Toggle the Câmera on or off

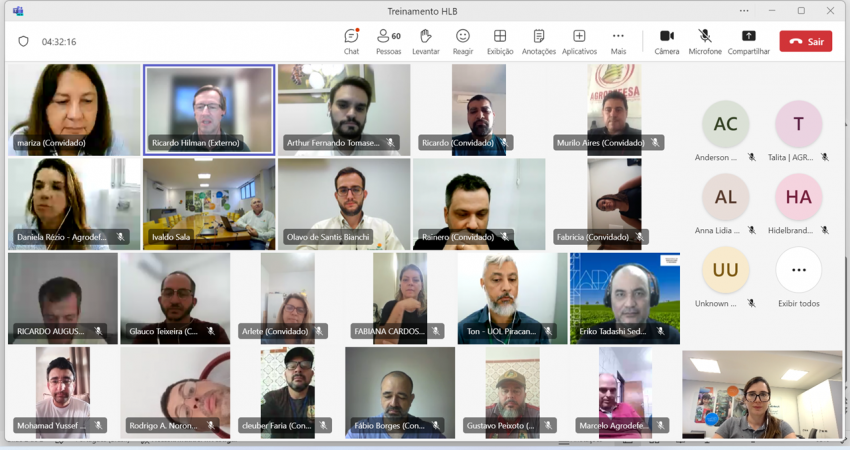[x=667, y=42]
